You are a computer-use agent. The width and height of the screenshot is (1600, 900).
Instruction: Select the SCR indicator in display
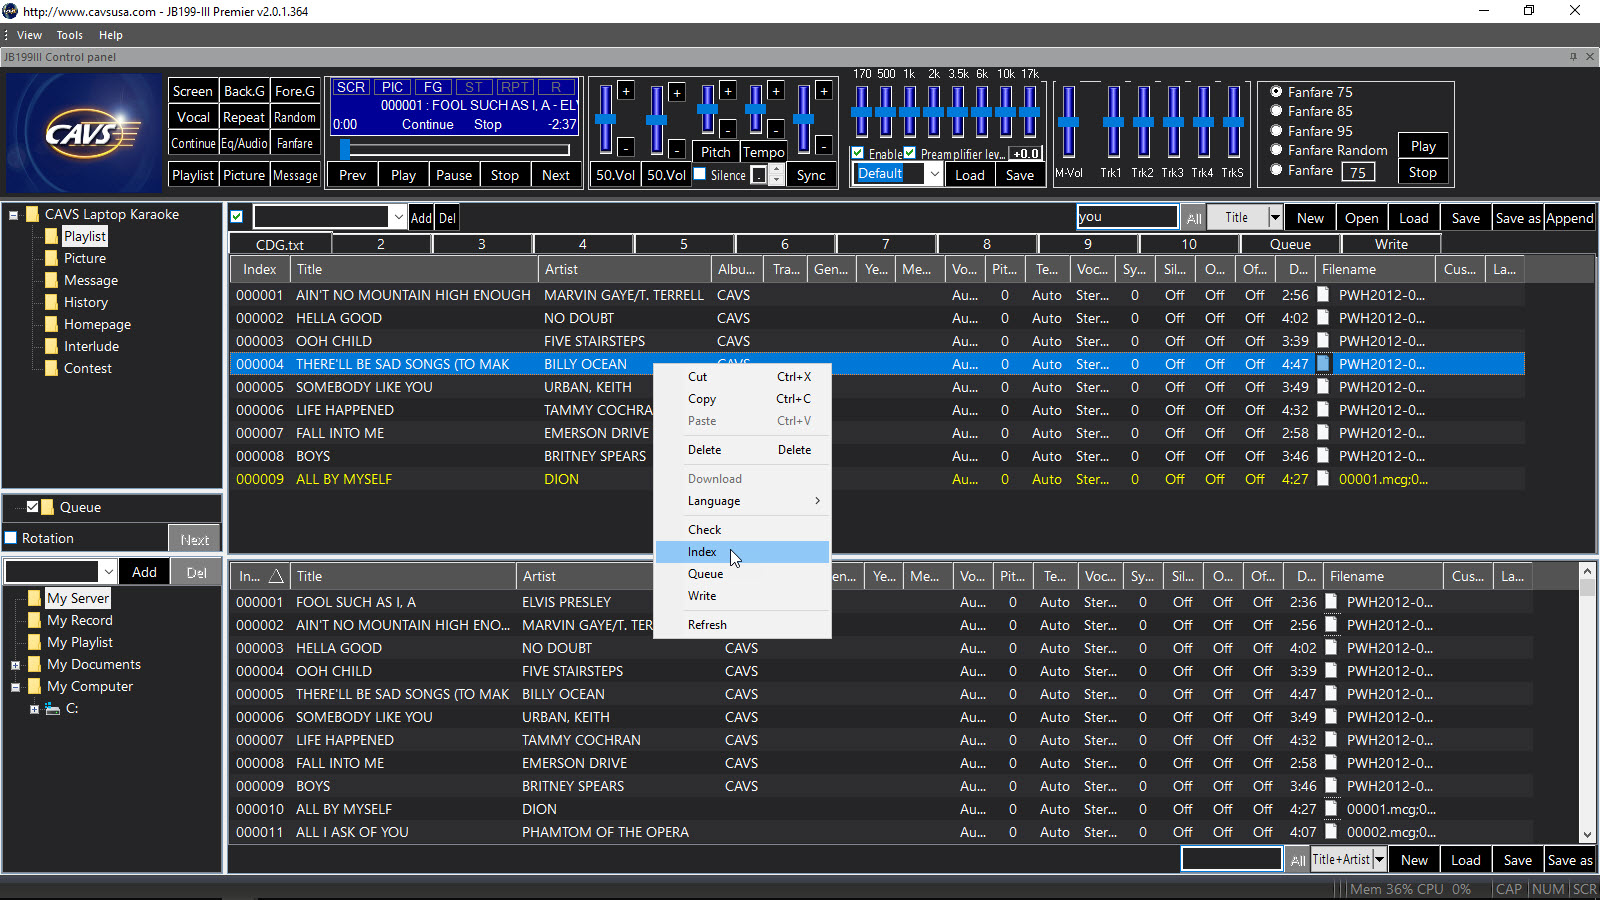pyautogui.click(x=350, y=88)
